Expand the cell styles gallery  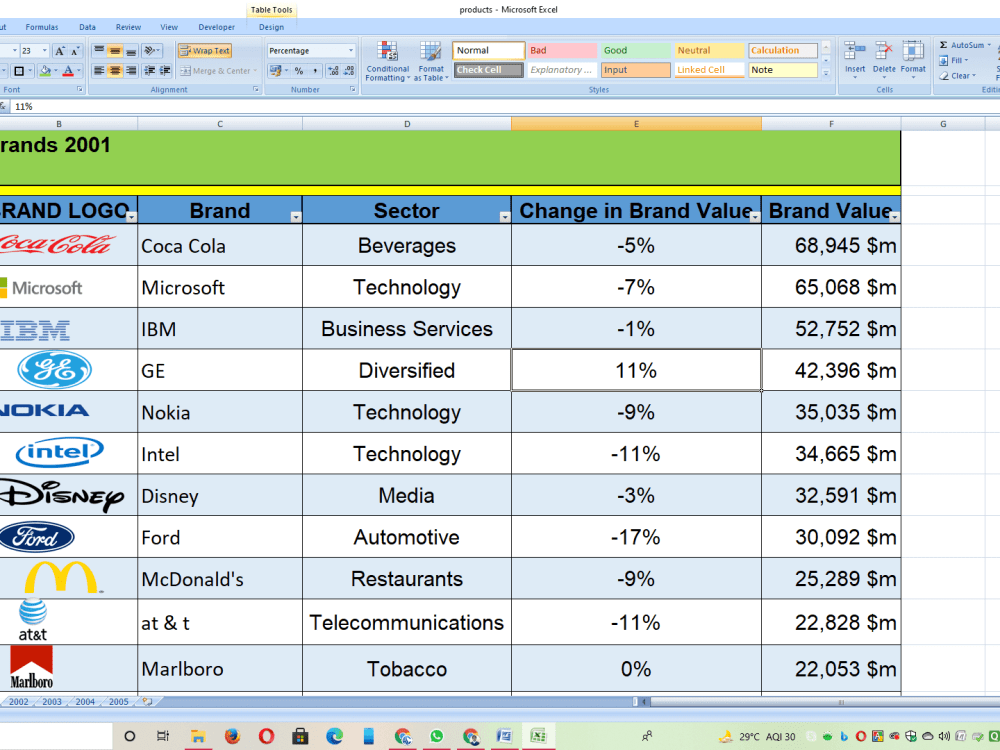coord(826,73)
